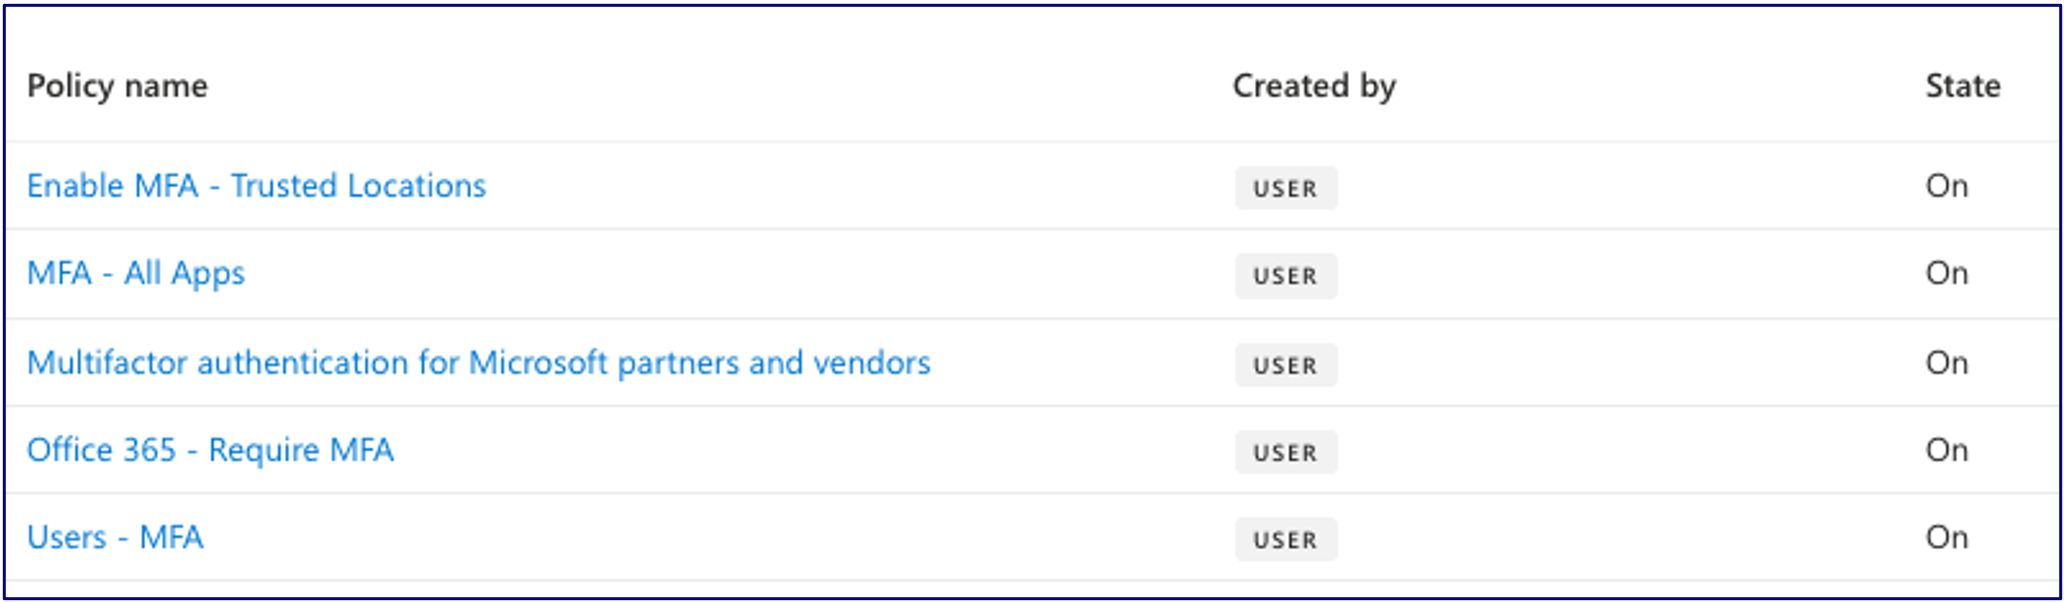The width and height of the screenshot is (2064, 602).
Task: Open the MFA - All Apps policy
Action: pyautogui.click(x=136, y=273)
